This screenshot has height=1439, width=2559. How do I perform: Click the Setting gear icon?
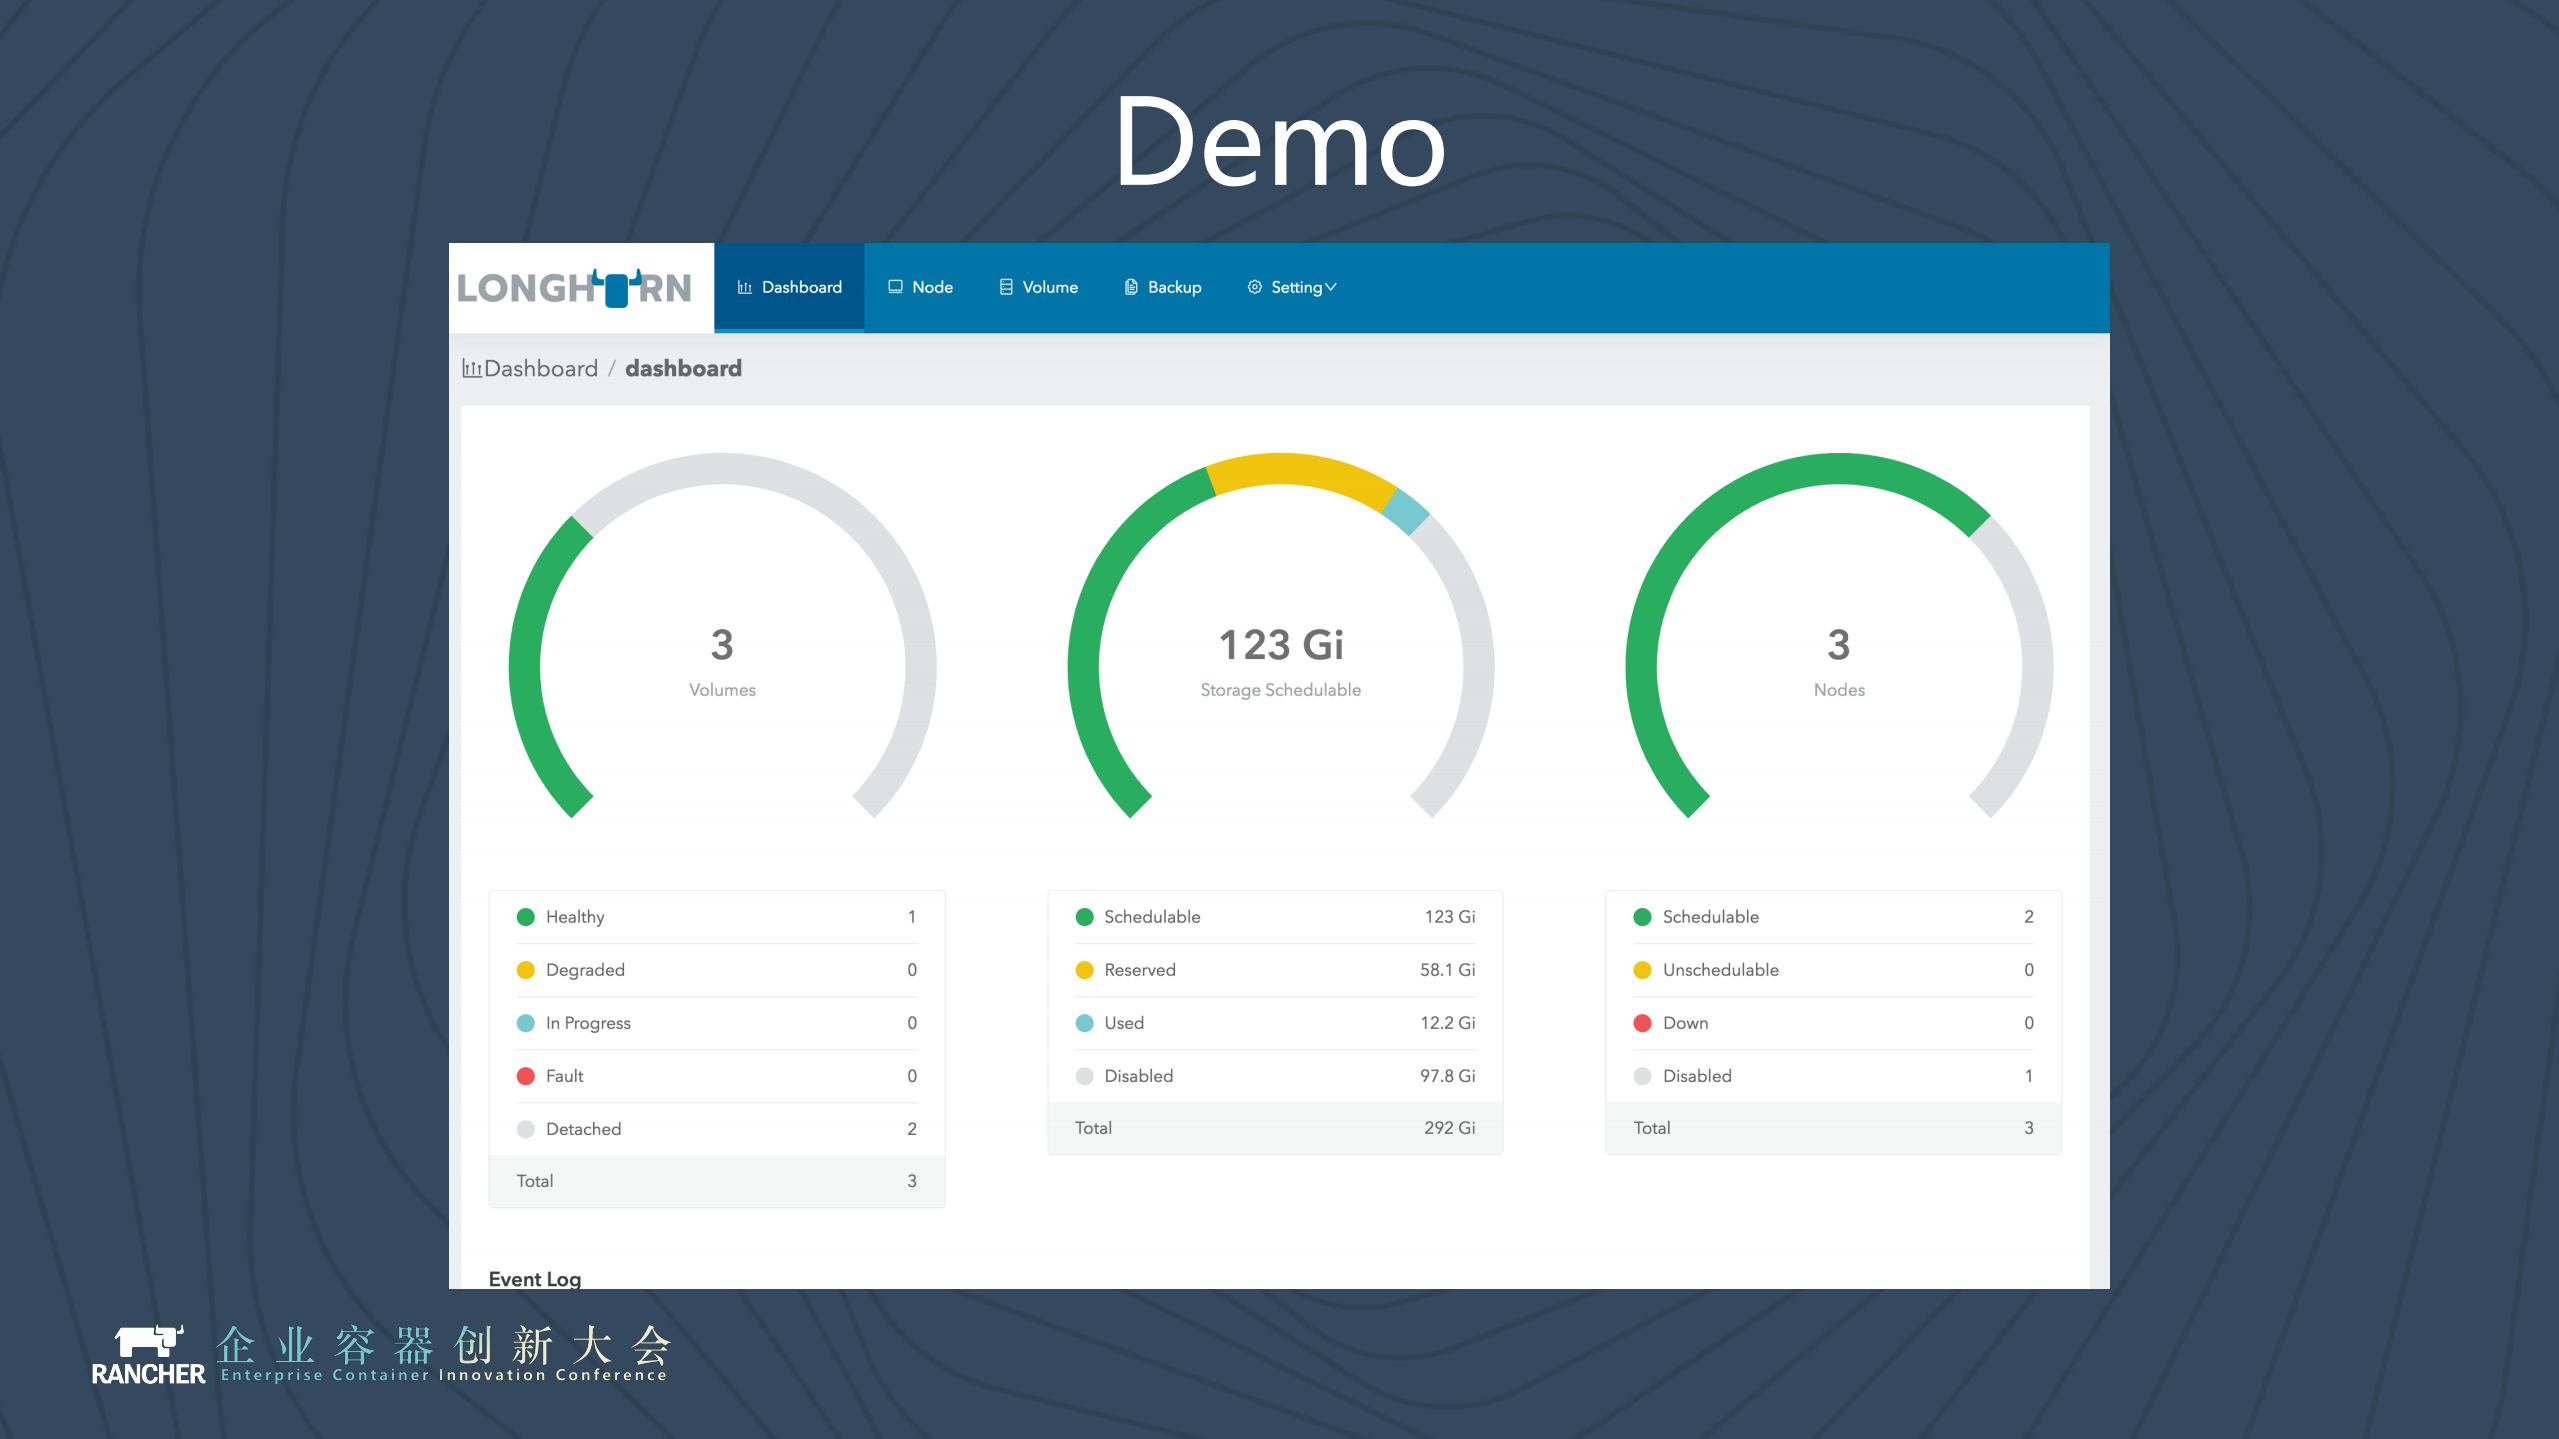(1254, 288)
